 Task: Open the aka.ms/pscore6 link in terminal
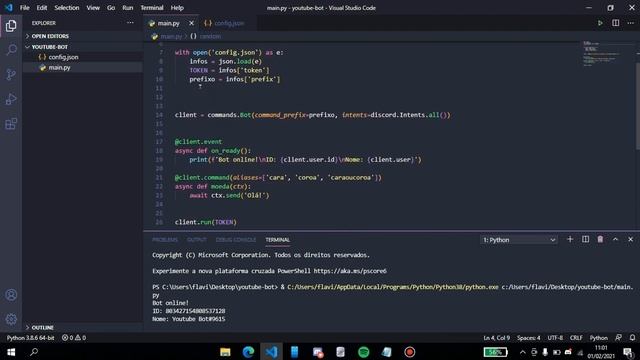[350, 271]
